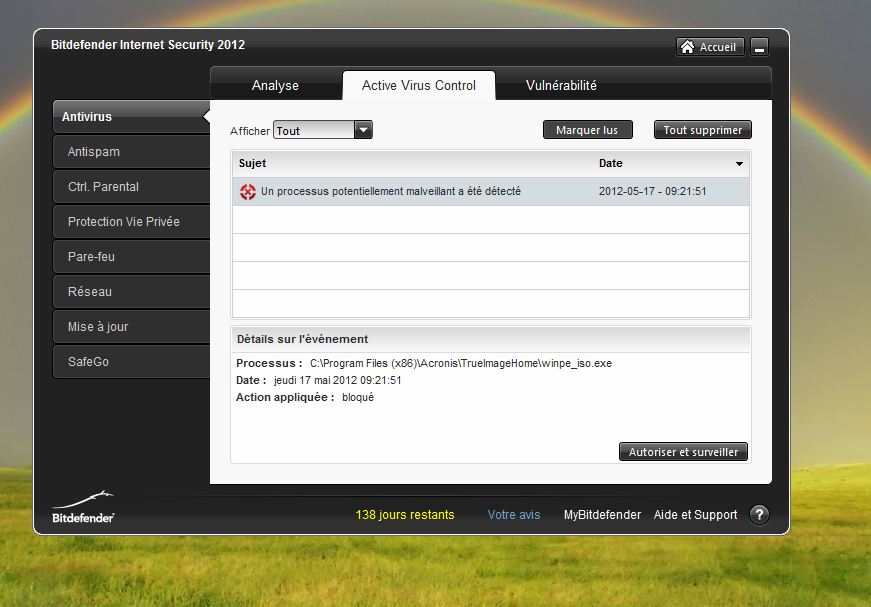Go to Ctrl. Parental section

point(131,187)
